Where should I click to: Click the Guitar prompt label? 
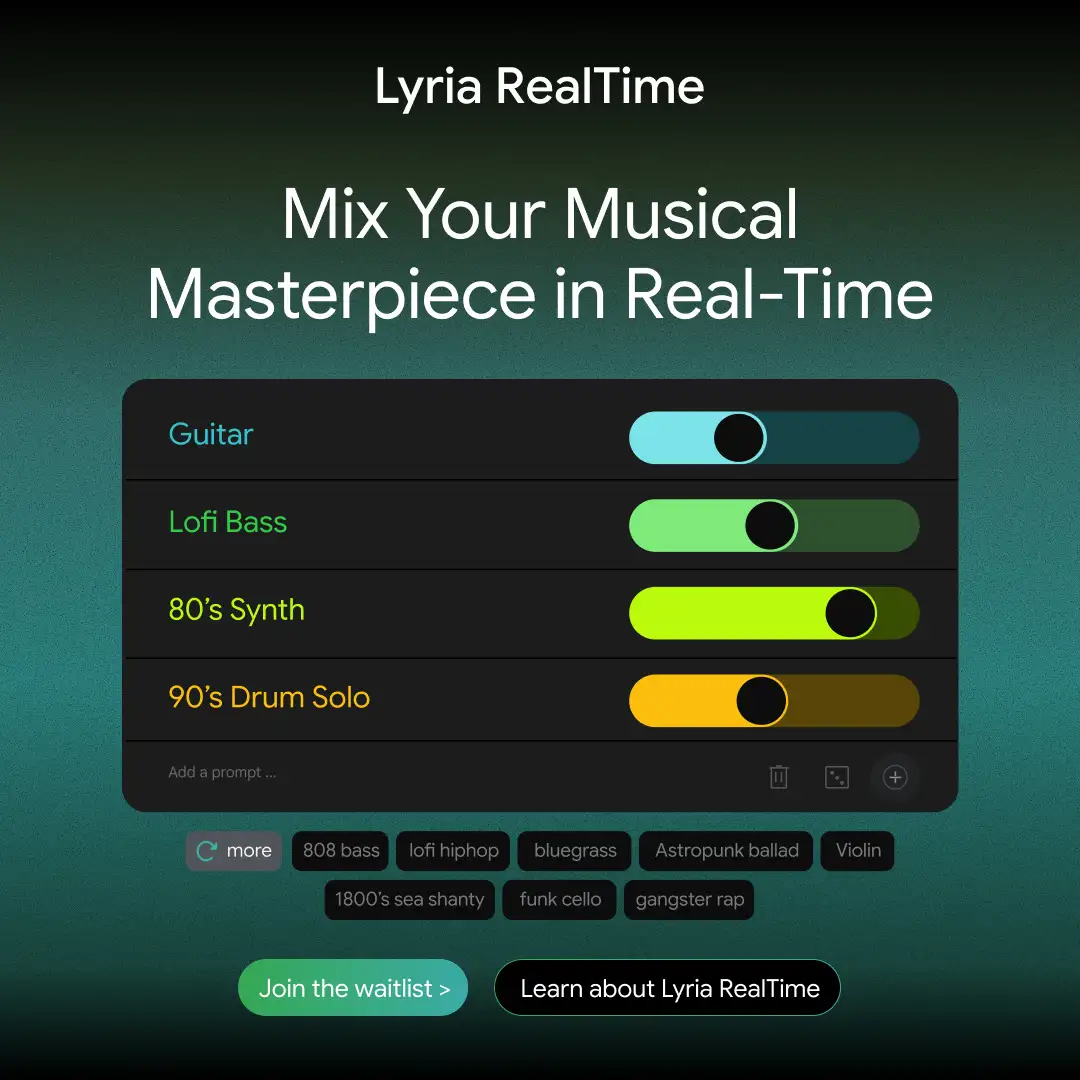click(x=211, y=435)
